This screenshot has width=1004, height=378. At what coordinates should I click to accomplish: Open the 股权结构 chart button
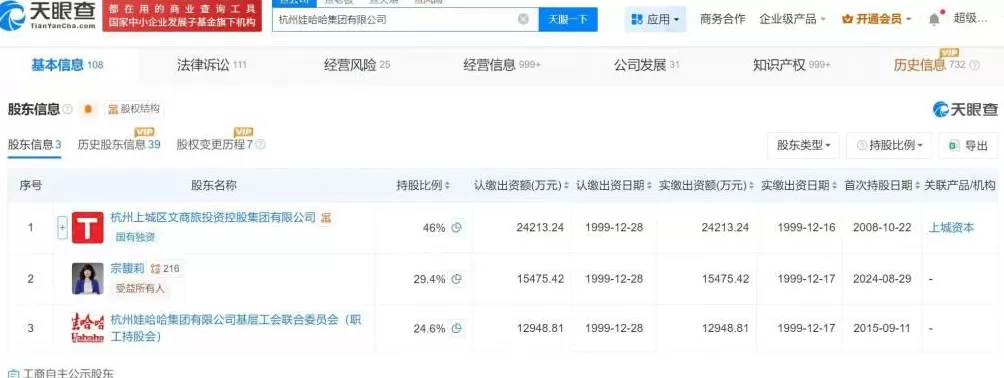pyautogui.click(x=133, y=109)
